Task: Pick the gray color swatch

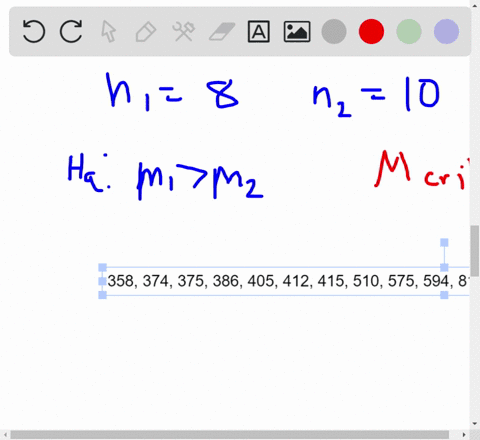Action: click(334, 32)
